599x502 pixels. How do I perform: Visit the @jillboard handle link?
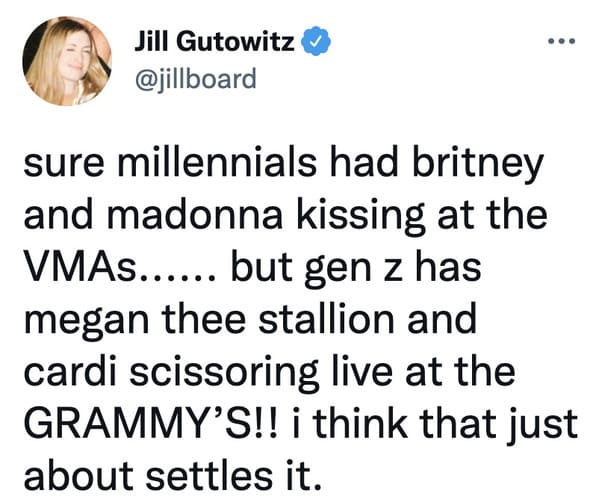click(x=195, y=79)
